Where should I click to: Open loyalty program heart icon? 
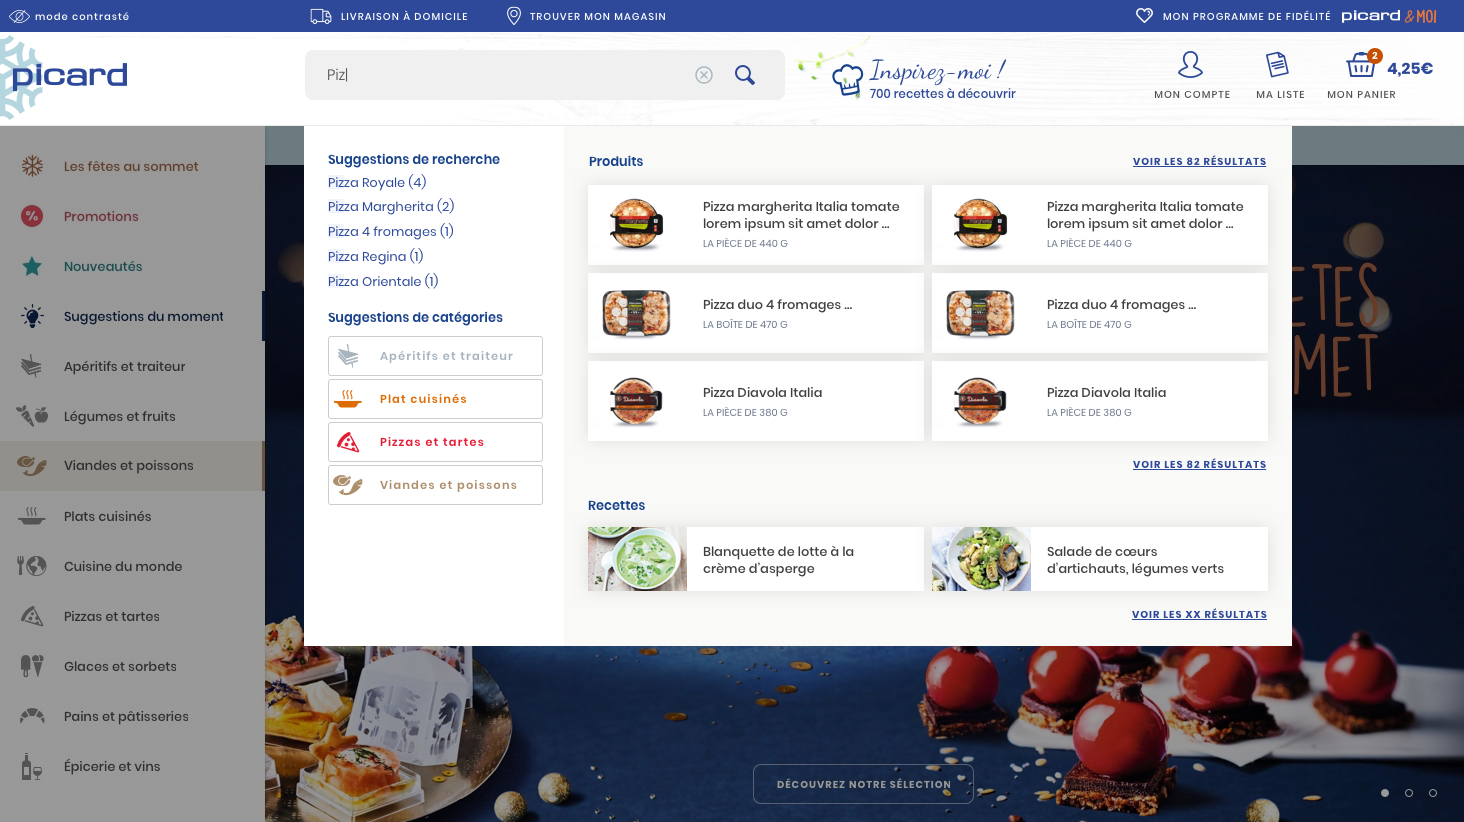coord(1144,16)
